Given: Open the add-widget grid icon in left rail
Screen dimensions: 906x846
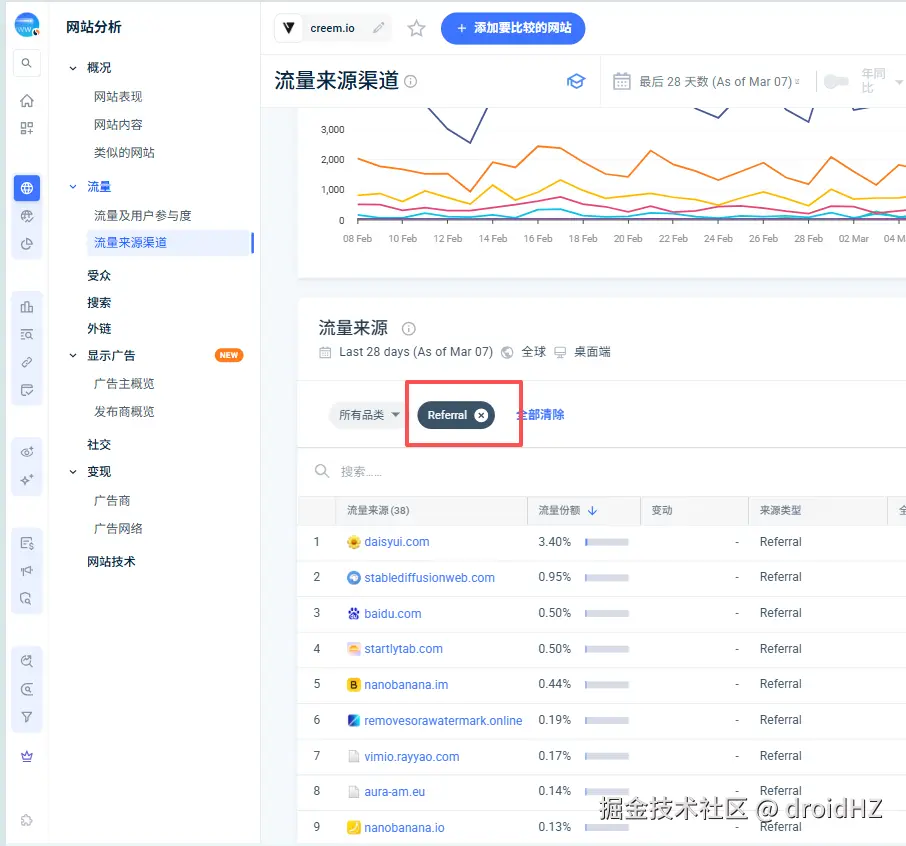Looking at the screenshot, I should (27, 128).
